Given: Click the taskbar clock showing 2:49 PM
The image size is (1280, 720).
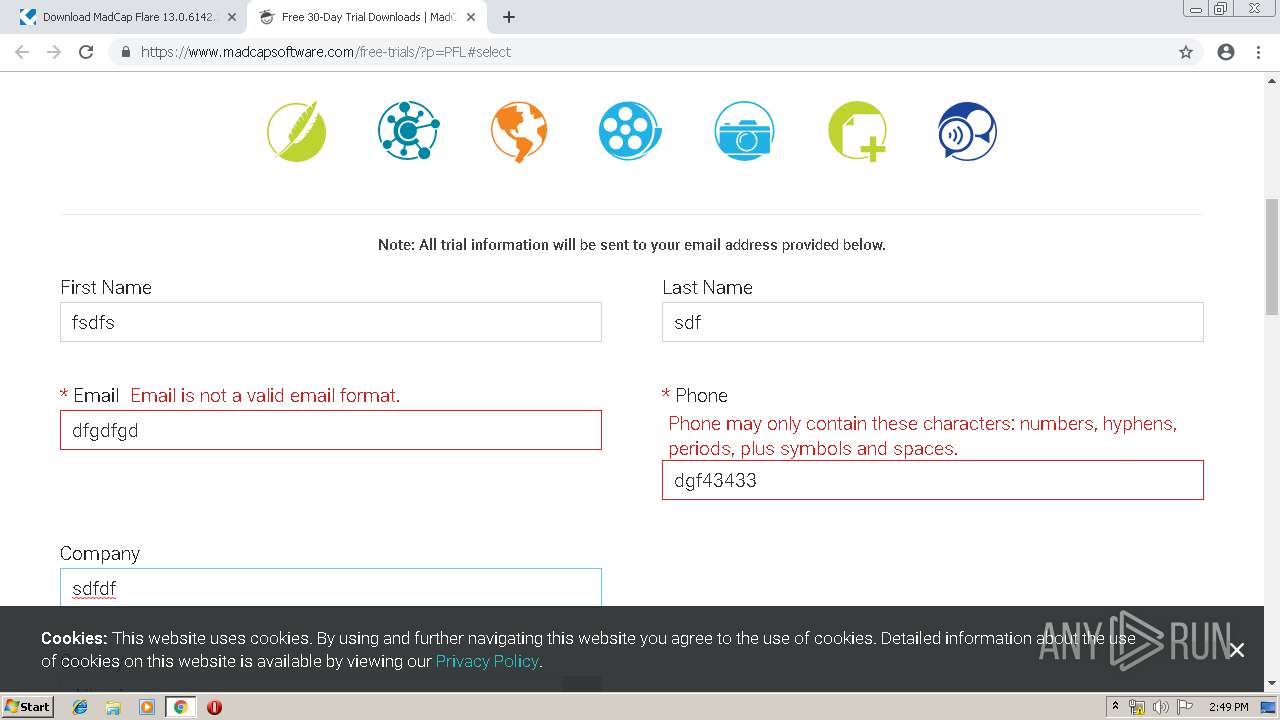Looking at the screenshot, I should pos(1228,707).
